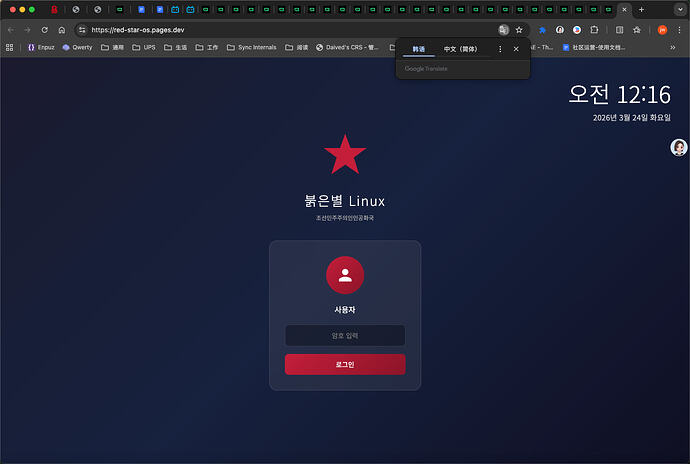Toggle the browser side panel
Image resolution: width=690 pixels, height=464 pixels.
(x=620, y=30)
